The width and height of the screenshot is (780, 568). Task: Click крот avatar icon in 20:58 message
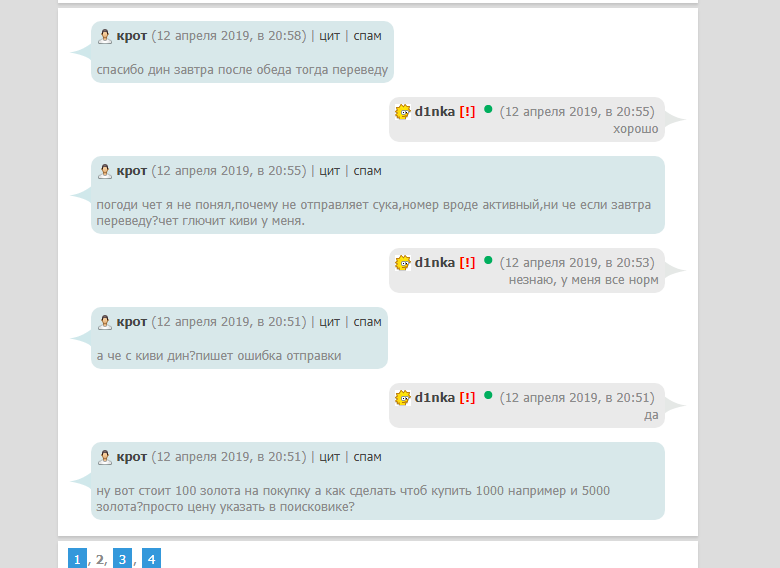coord(104,36)
